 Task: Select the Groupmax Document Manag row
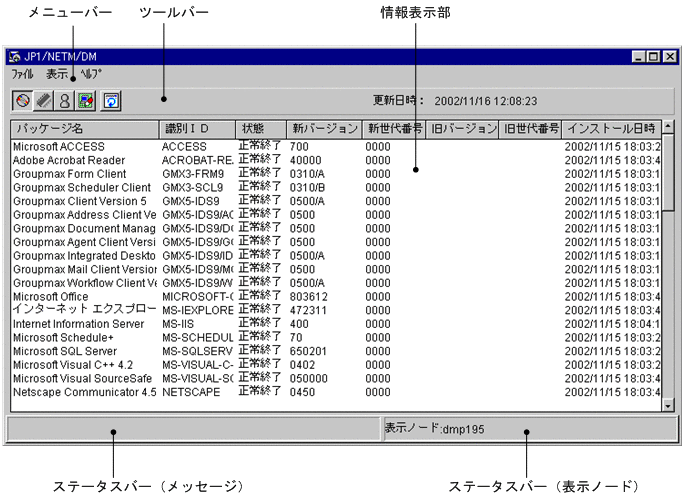(336, 229)
